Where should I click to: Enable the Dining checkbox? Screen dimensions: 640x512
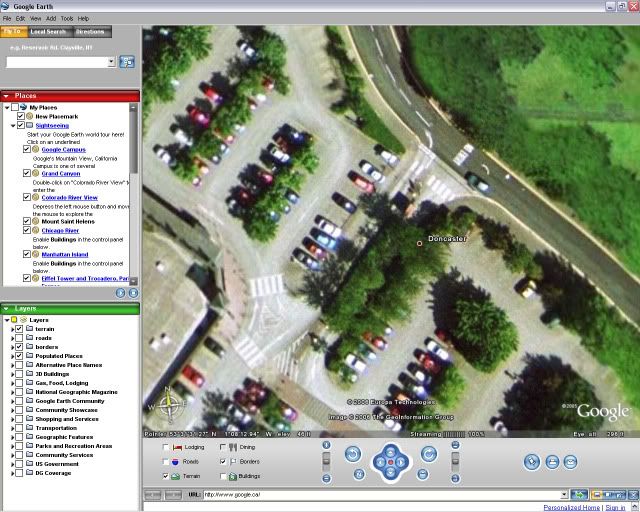[x=223, y=447]
